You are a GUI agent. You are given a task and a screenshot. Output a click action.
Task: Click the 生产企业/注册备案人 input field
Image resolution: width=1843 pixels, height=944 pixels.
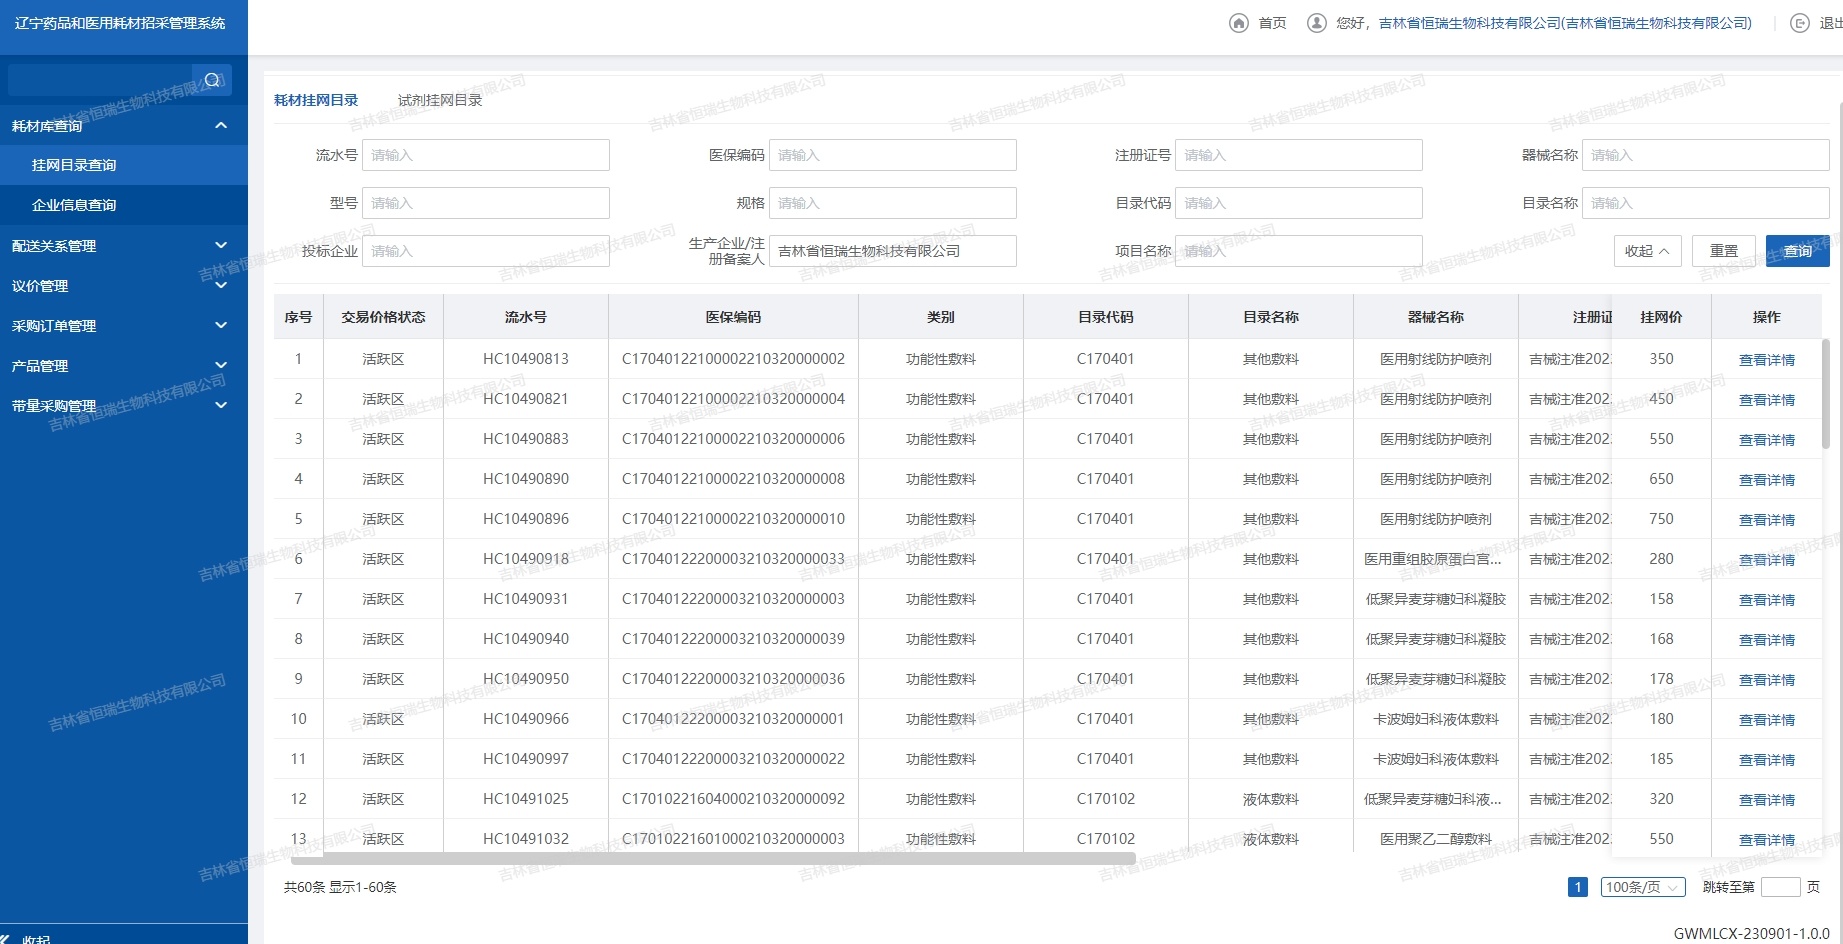pos(892,251)
